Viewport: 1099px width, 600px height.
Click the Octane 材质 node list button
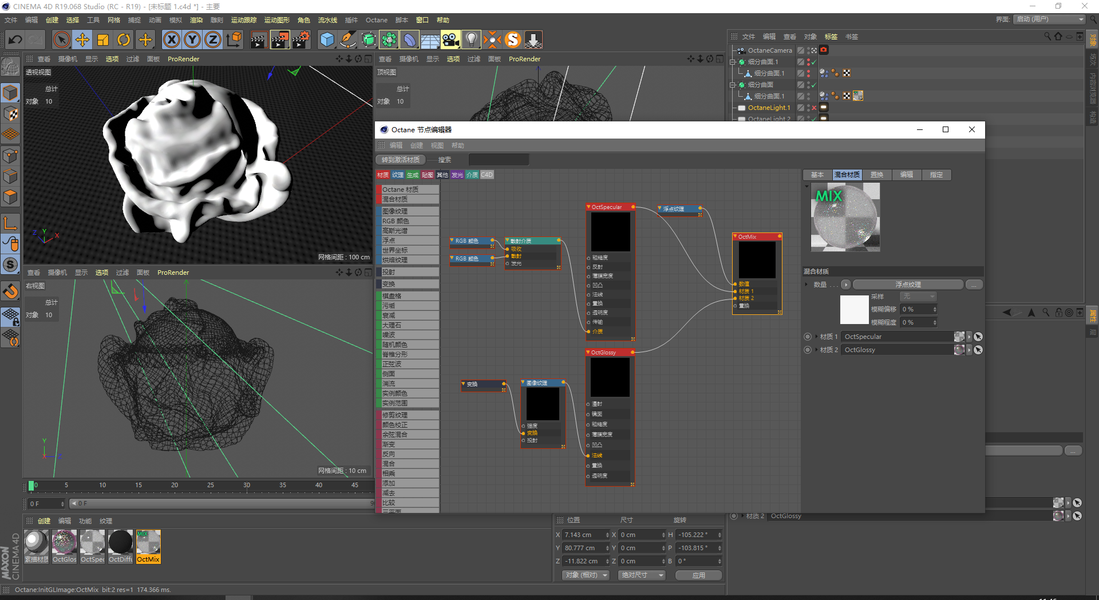click(409, 189)
